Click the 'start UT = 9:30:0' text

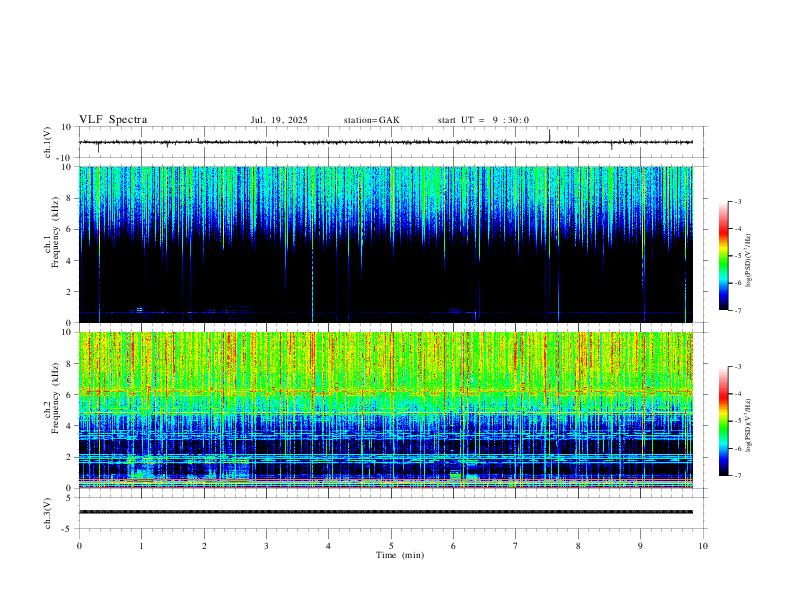point(483,120)
